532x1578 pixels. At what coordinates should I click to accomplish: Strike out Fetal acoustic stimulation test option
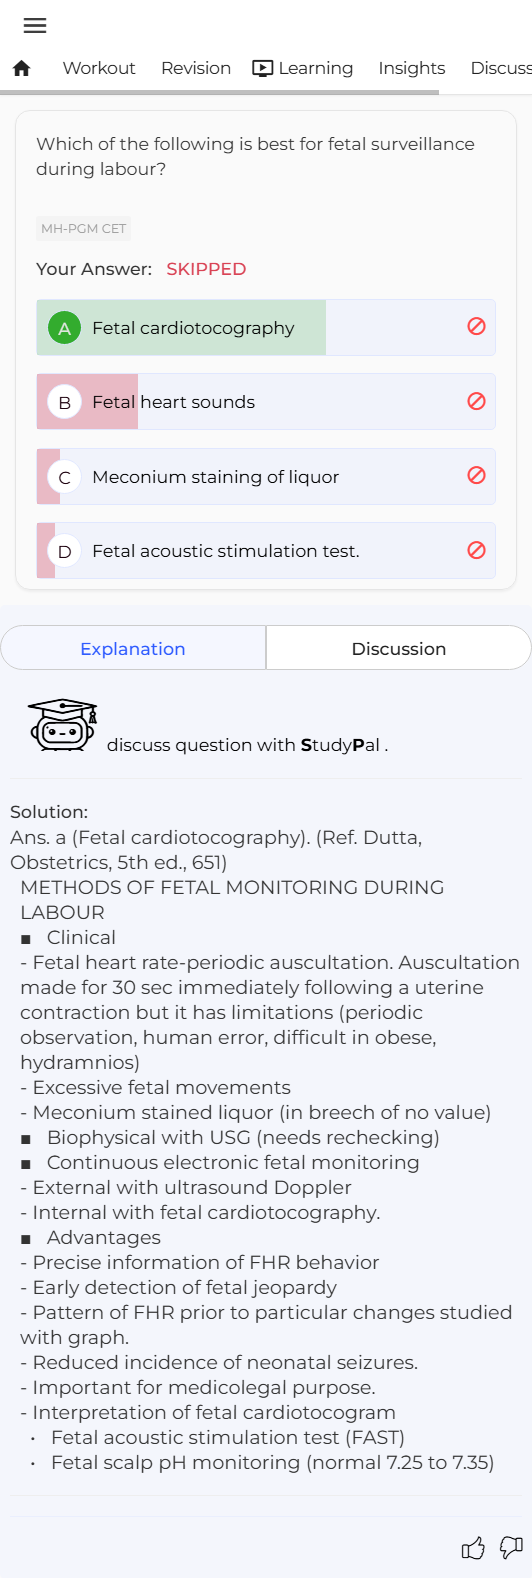pos(477,550)
